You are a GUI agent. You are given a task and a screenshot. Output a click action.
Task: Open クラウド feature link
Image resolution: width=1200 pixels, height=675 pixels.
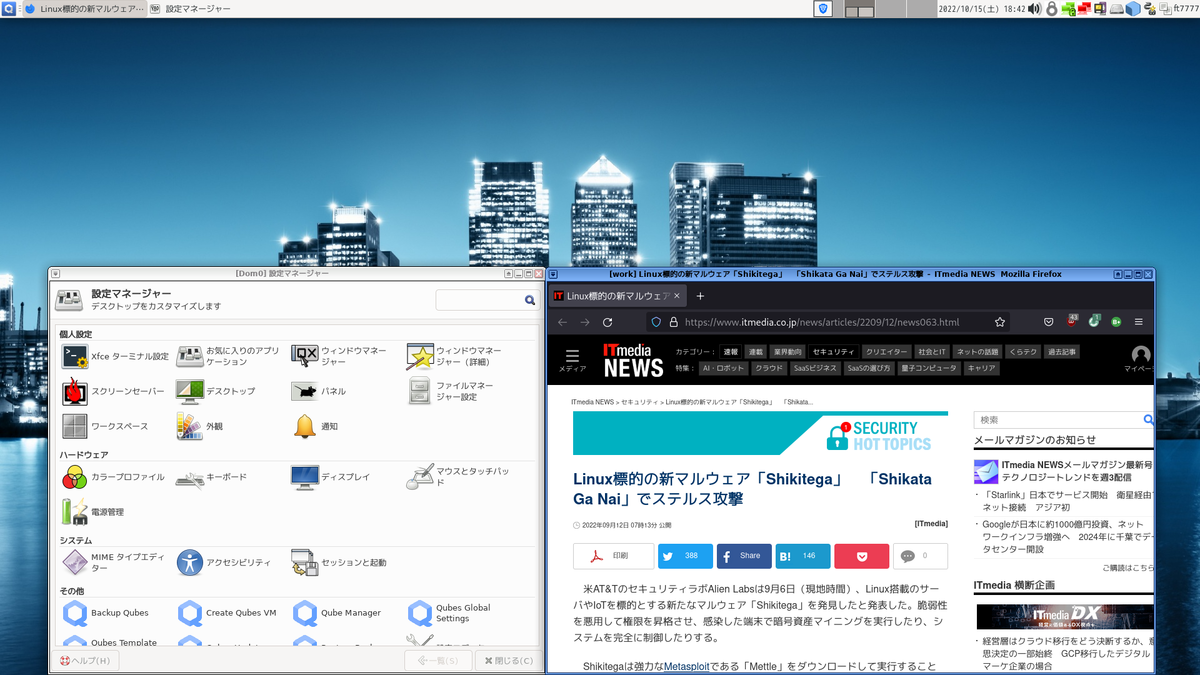click(x=769, y=368)
